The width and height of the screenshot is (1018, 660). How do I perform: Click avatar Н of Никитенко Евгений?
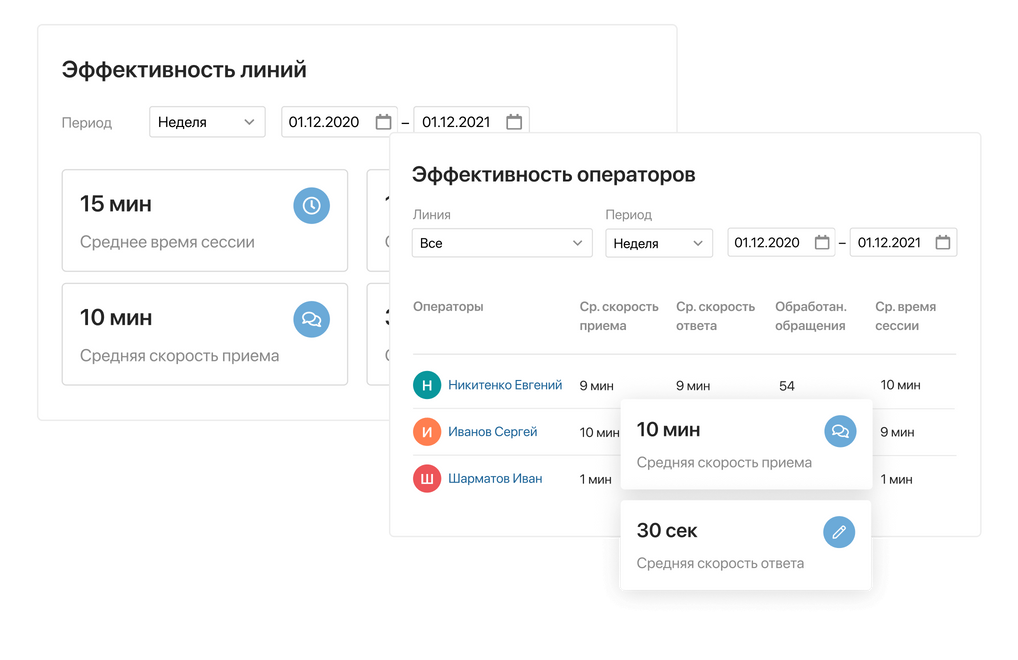(x=427, y=385)
